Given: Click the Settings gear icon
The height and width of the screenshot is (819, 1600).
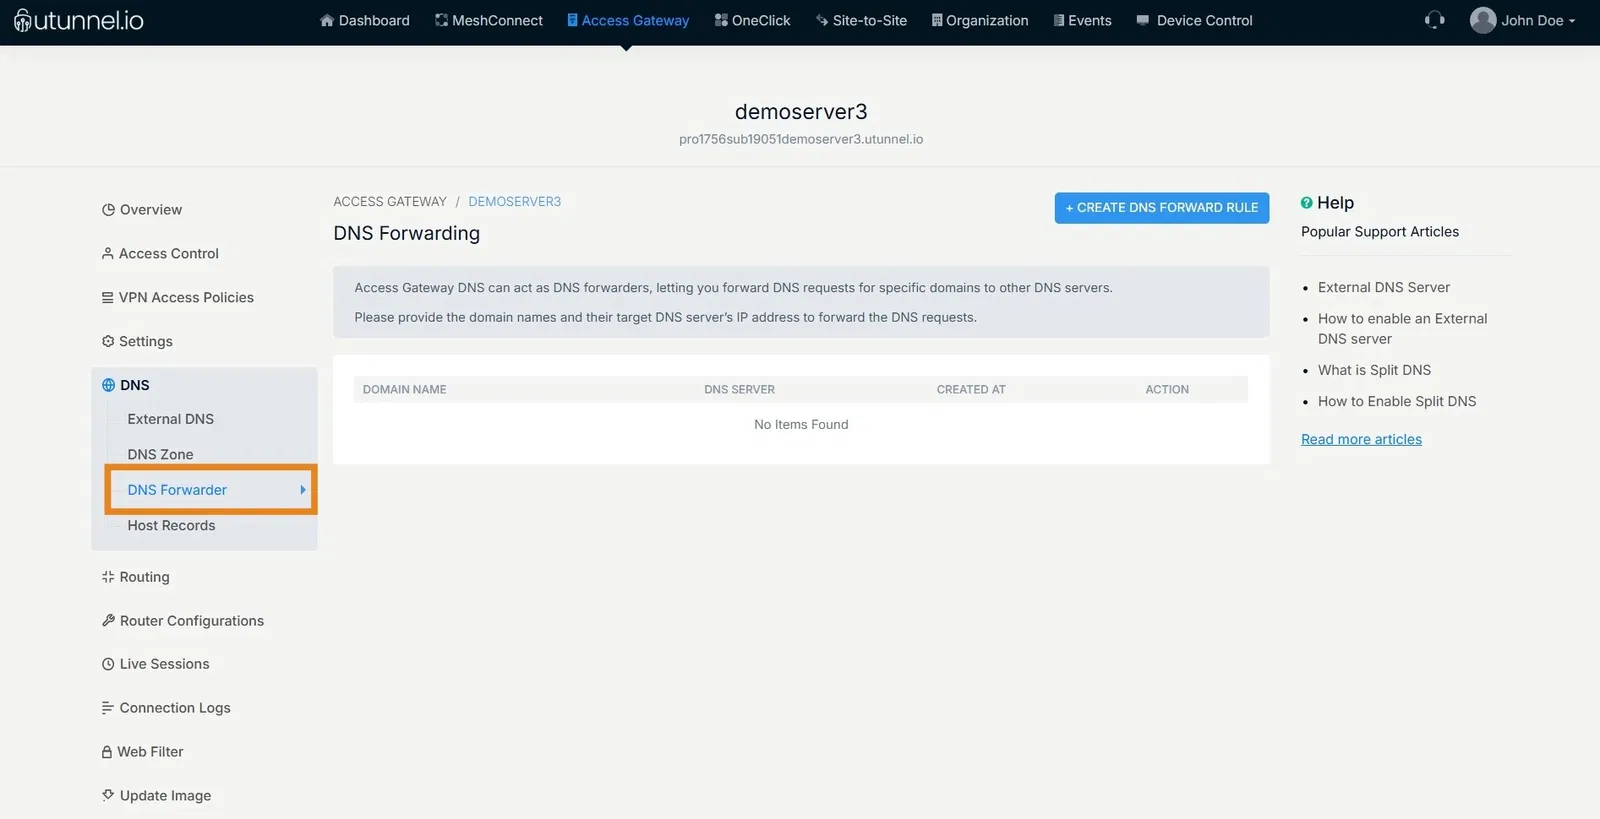Looking at the screenshot, I should pyautogui.click(x=108, y=341).
